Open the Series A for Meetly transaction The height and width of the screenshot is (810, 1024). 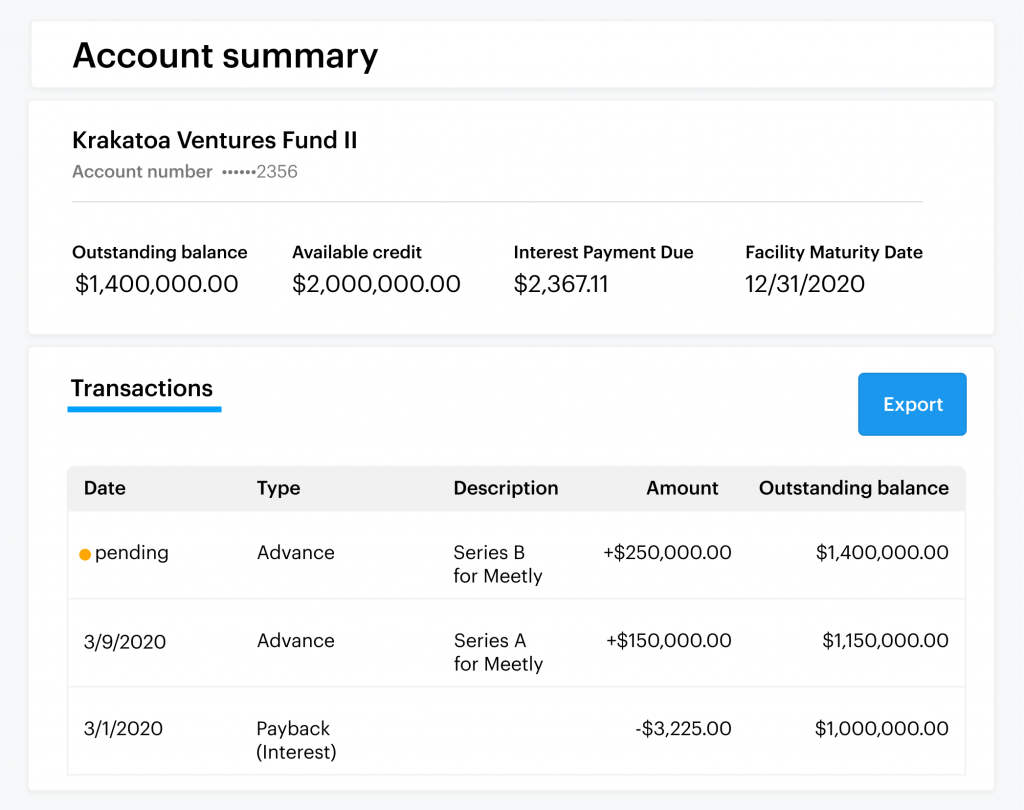[498, 652]
